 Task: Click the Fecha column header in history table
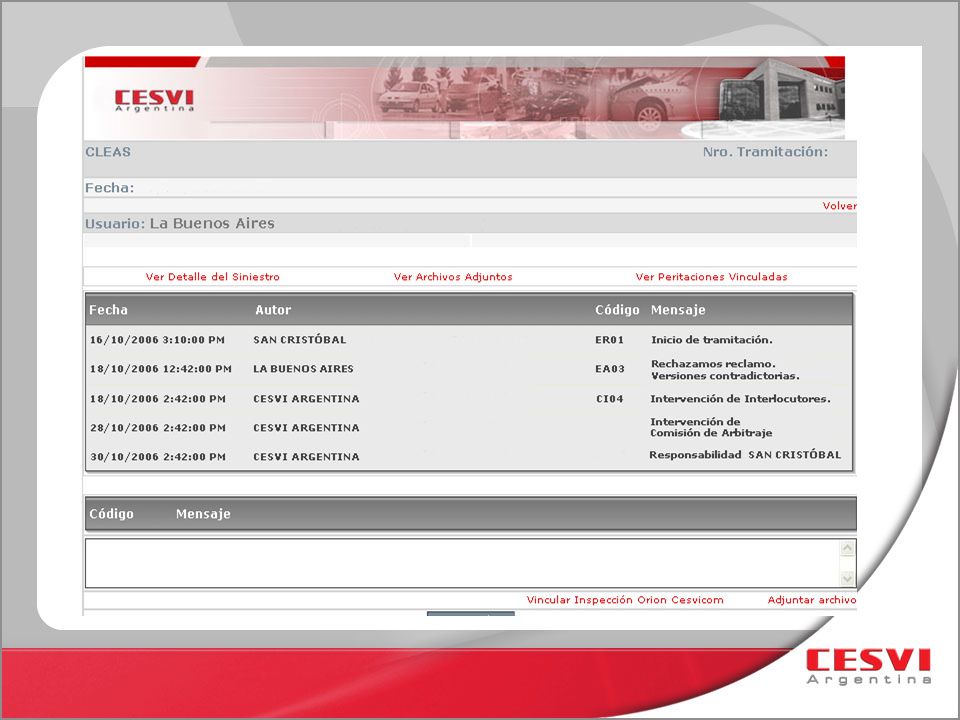click(x=108, y=310)
